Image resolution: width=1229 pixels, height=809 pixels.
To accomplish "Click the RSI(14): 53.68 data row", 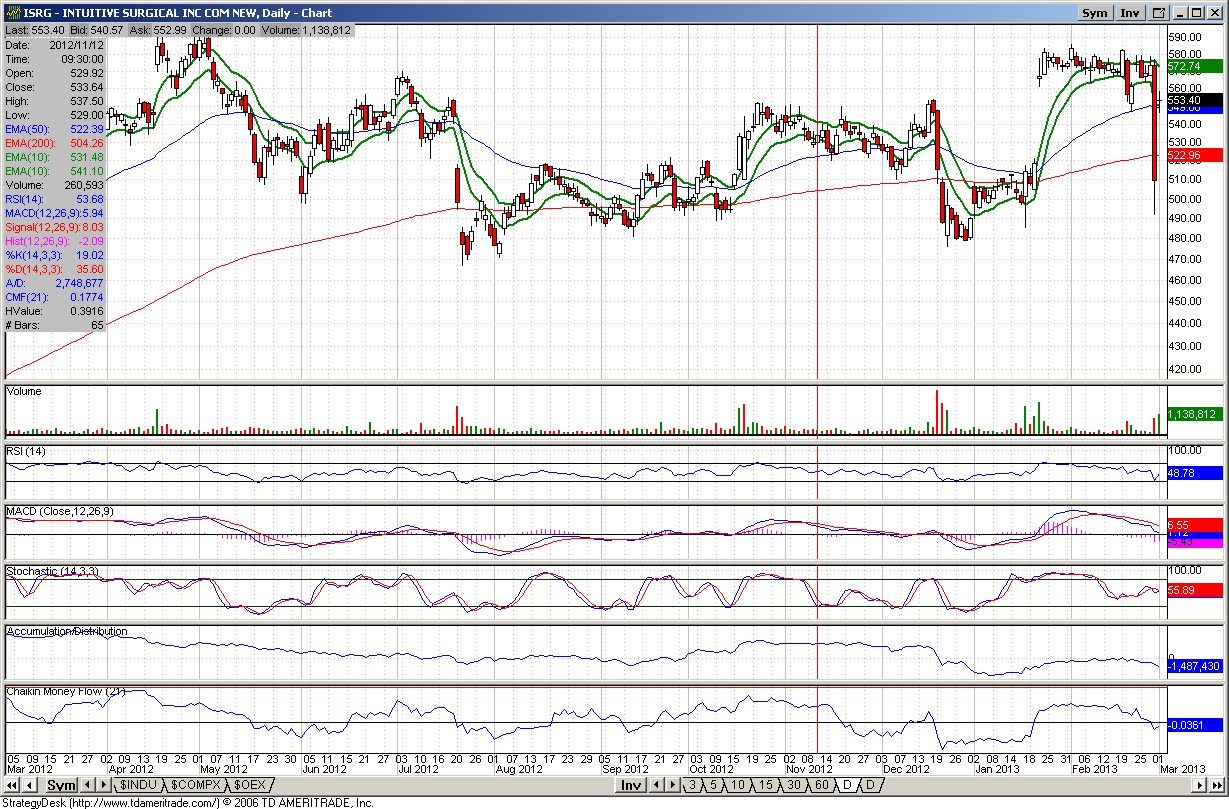I will [55, 199].
